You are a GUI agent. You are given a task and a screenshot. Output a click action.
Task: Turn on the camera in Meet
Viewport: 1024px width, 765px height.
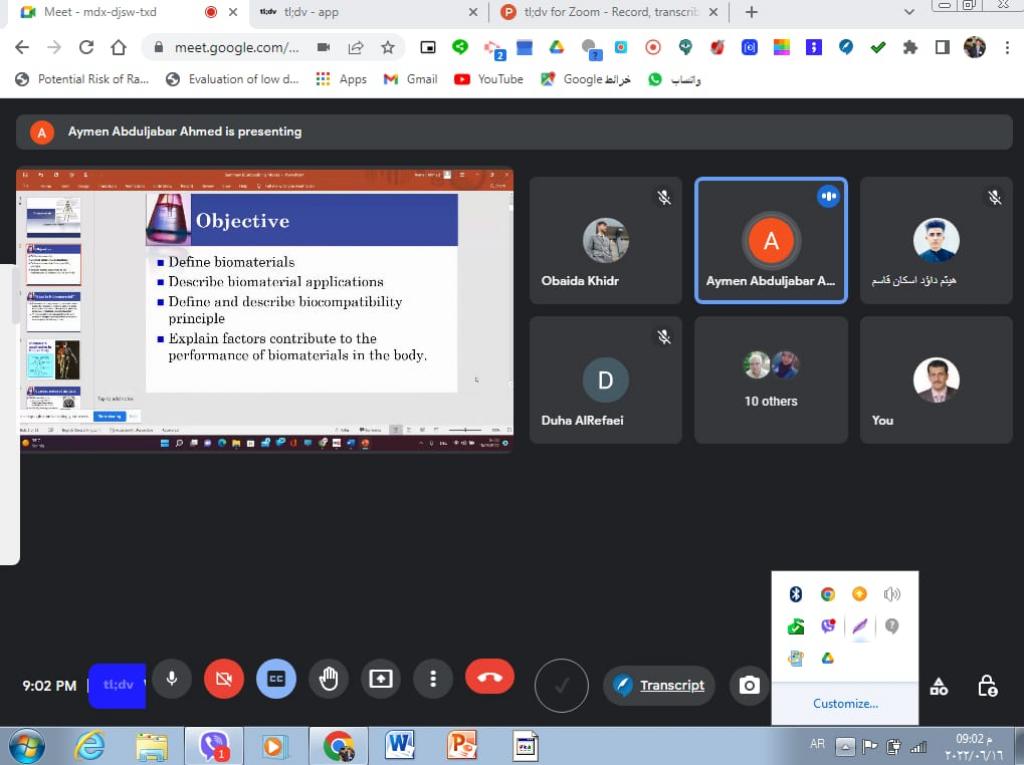click(224, 679)
